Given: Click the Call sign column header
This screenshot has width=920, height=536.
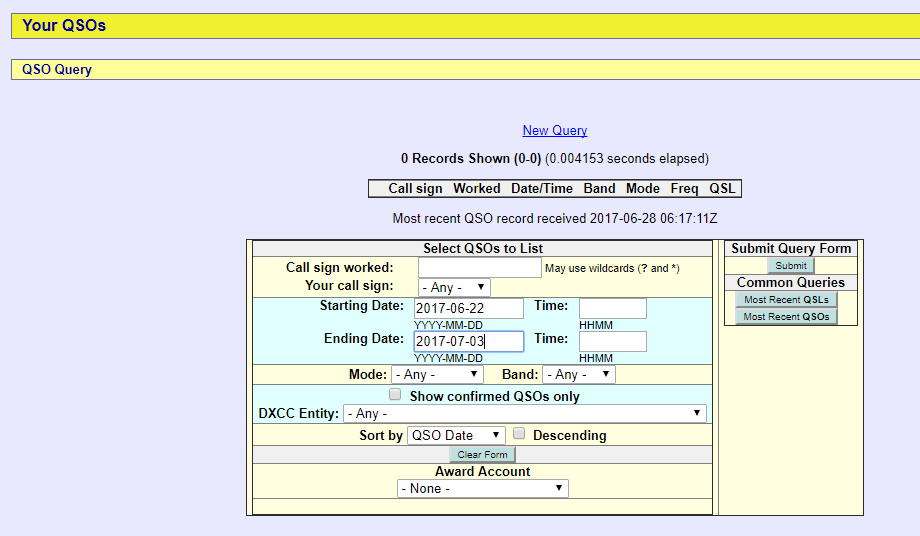Looking at the screenshot, I should click(x=415, y=188).
